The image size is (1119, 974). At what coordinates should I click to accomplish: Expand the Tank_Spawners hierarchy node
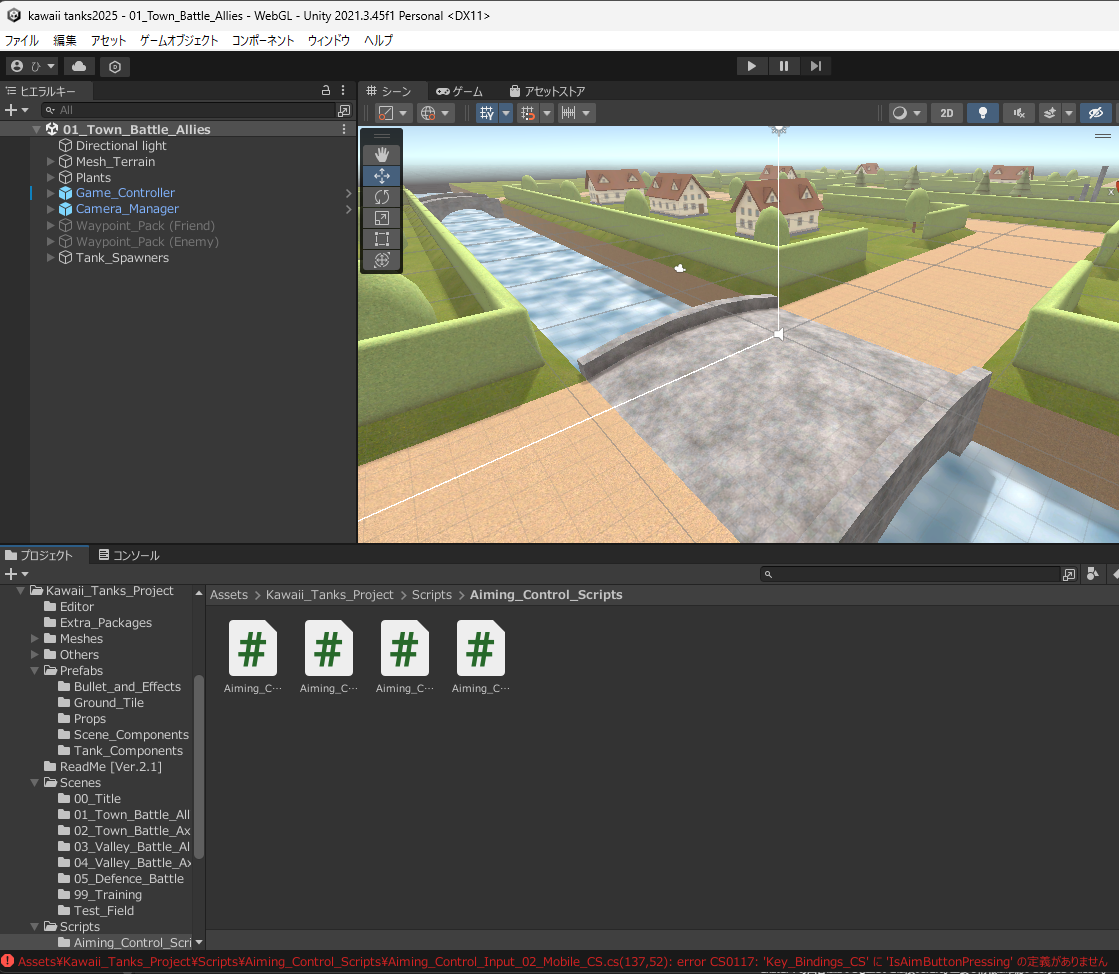[x=51, y=258]
